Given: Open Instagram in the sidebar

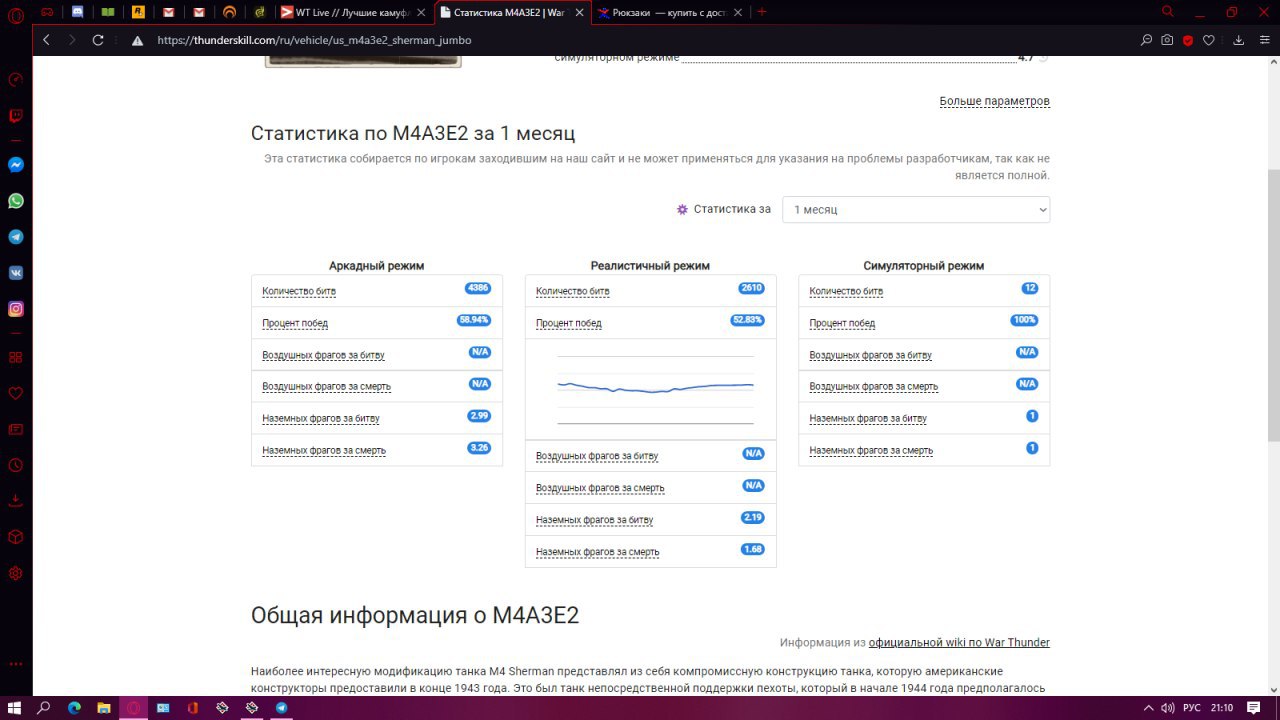Looking at the screenshot, I should click(x=16, y=309).
